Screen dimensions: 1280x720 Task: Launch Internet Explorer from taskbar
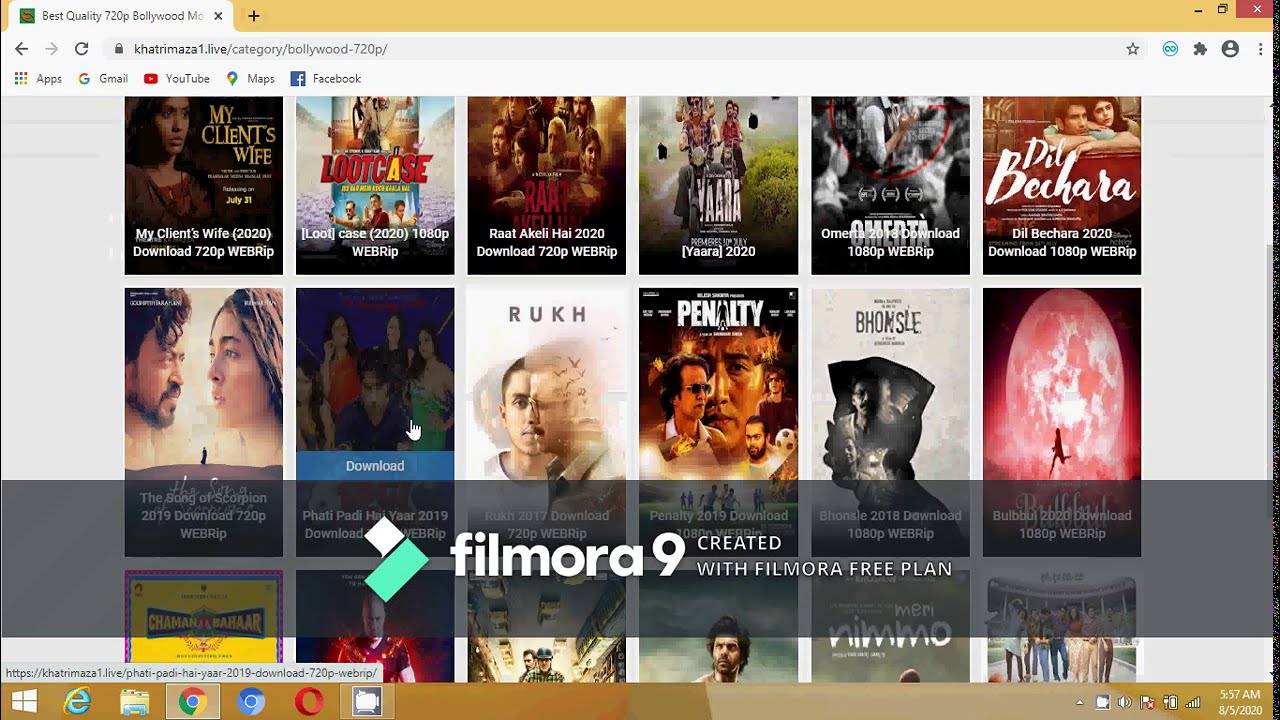click(77, 703)
